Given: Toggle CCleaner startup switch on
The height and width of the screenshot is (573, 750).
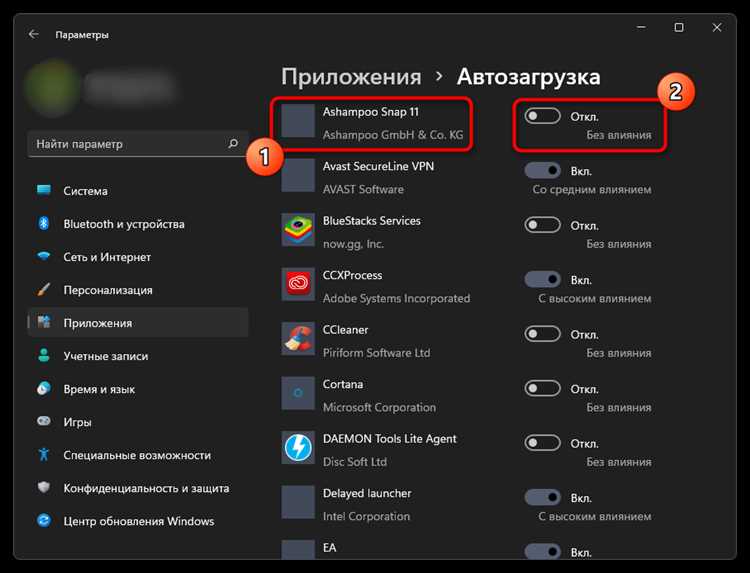Looking at the screenshot, I should pyautogui.click(x=542, y=334).
